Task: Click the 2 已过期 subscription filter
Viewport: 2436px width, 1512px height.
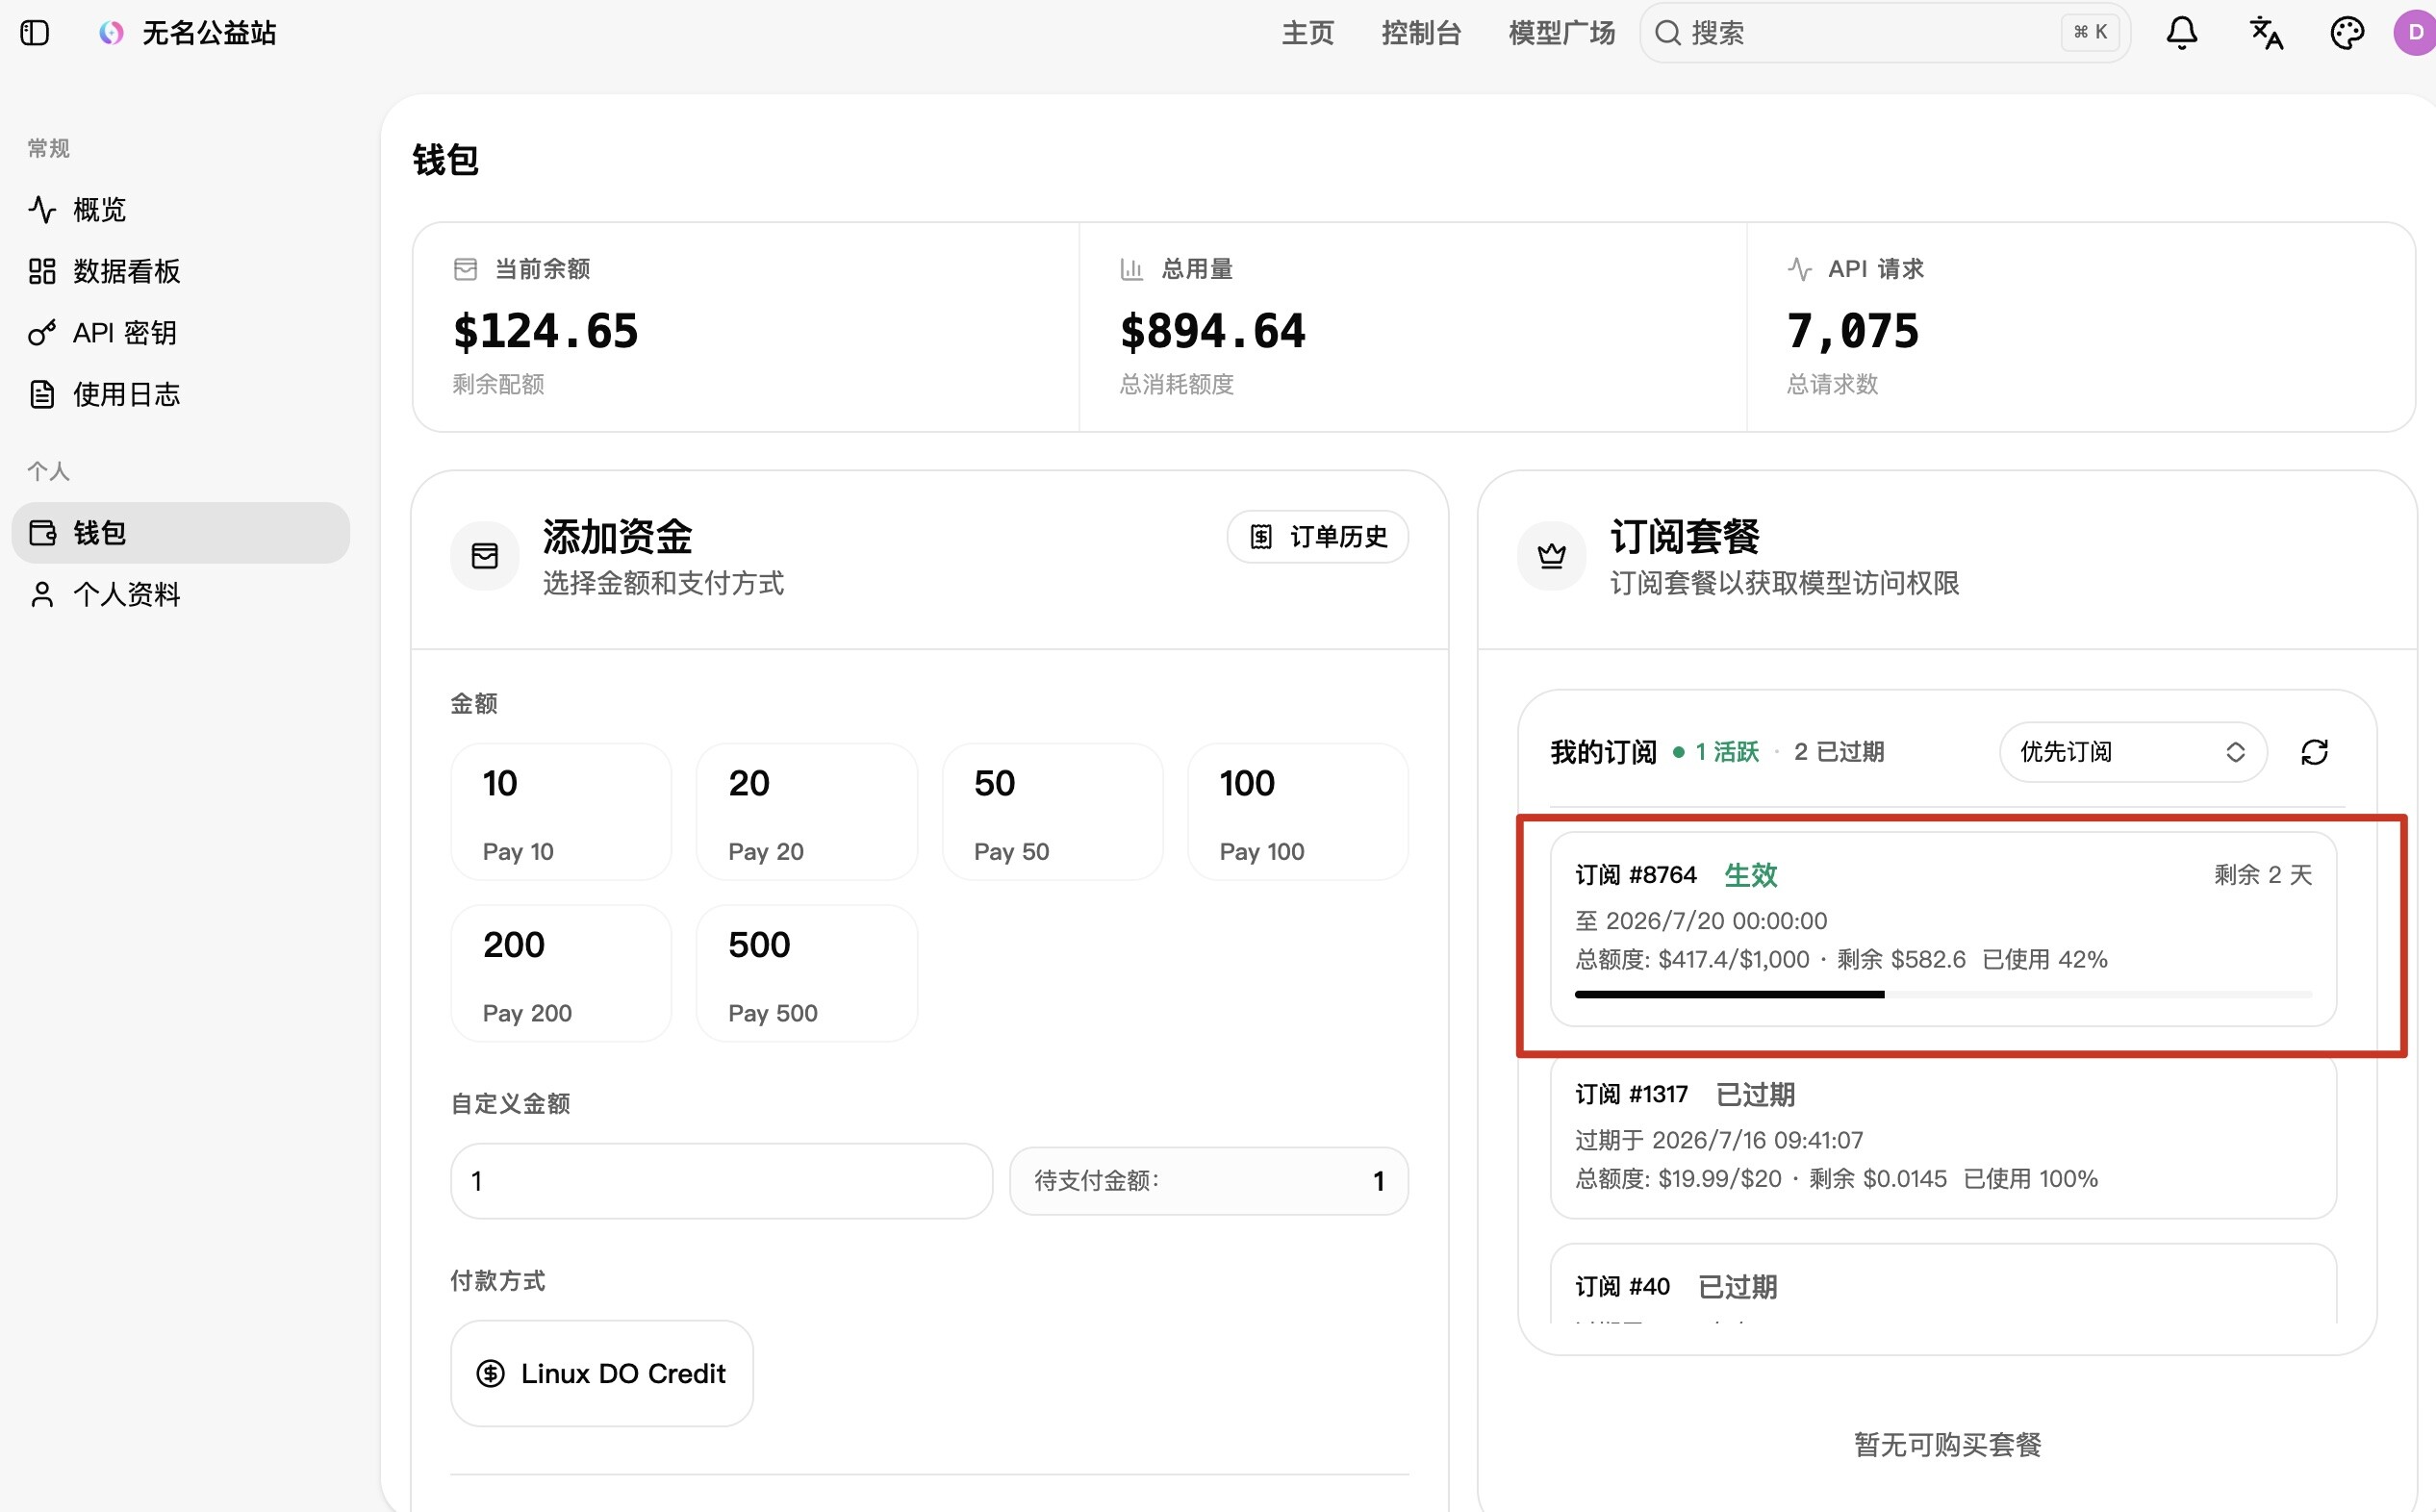Action: coord(1839,752)
